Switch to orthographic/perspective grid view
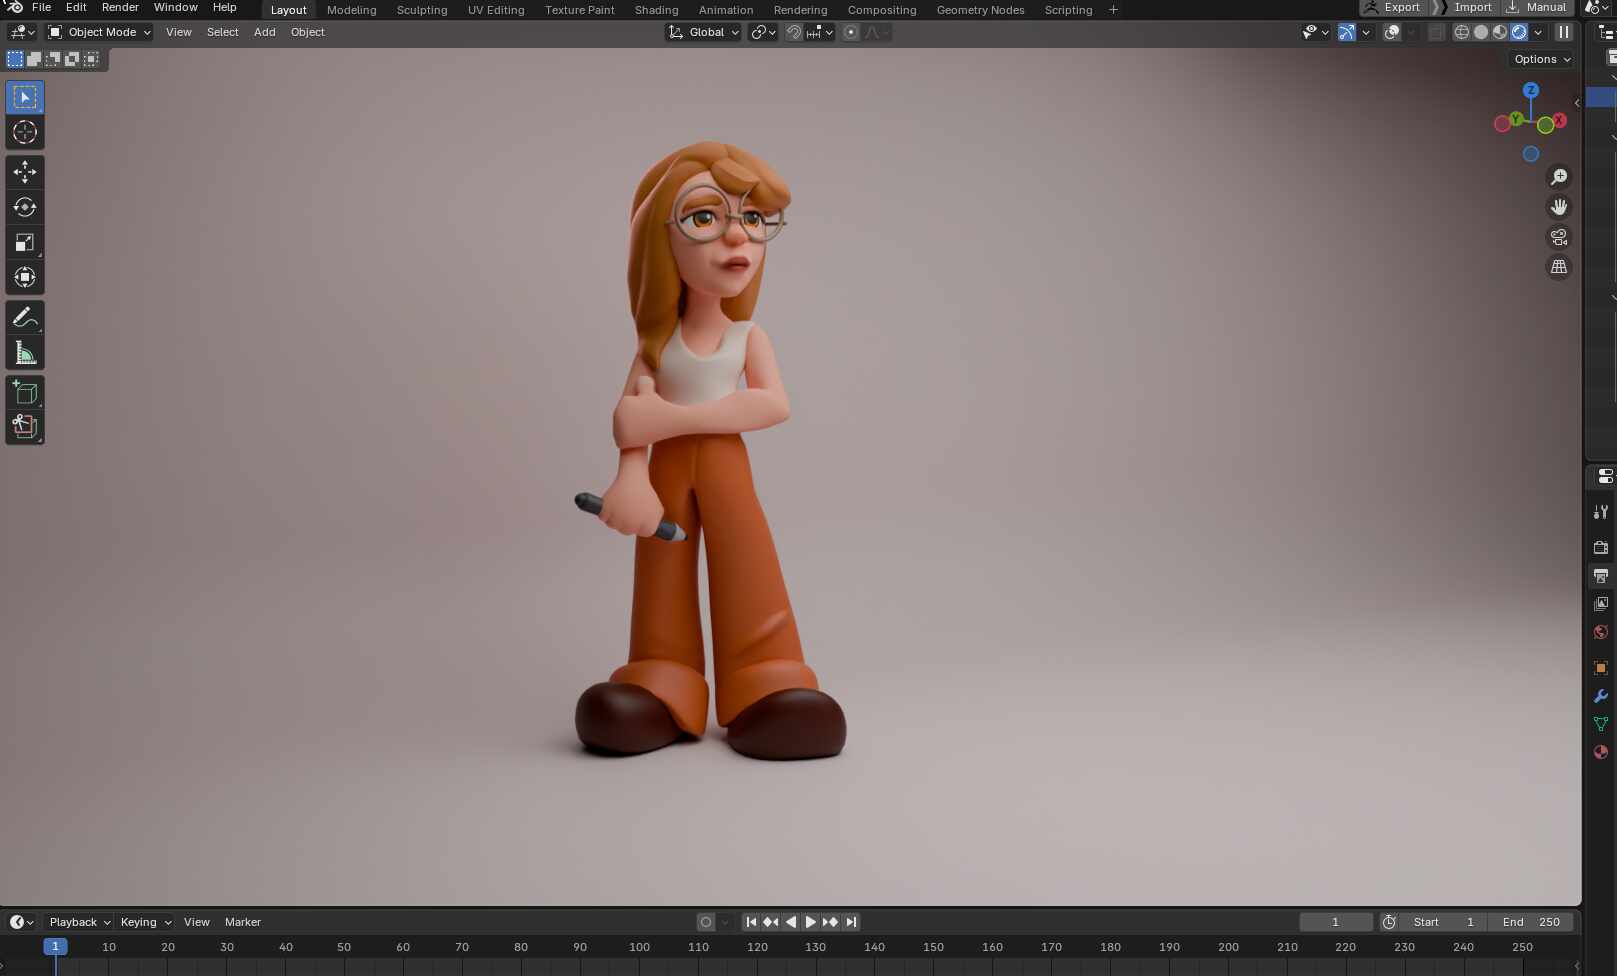Screen dimensions: 1617x976 tap(1559, 267)
